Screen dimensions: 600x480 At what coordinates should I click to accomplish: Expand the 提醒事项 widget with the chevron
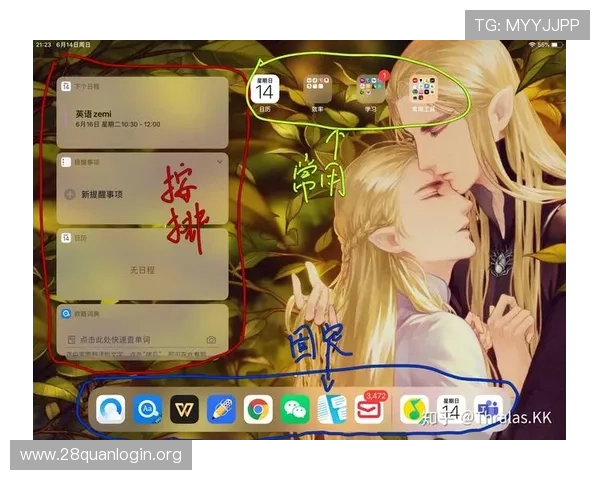[220, 162]
